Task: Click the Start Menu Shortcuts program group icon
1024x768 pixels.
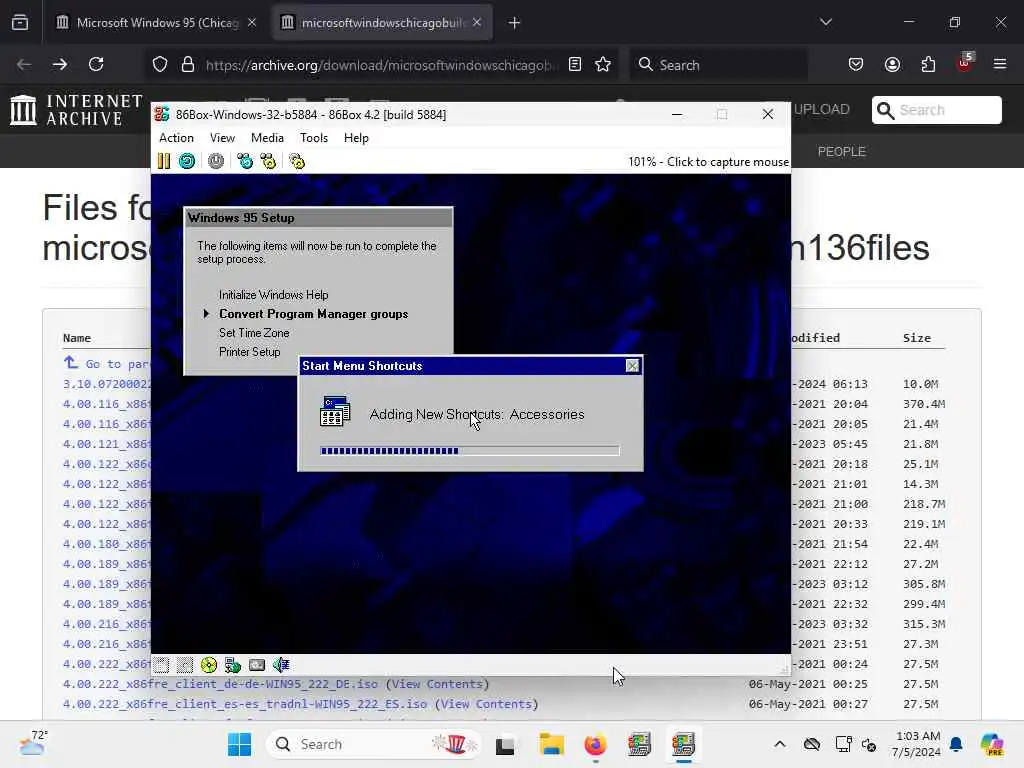Action: coord(335,412)
